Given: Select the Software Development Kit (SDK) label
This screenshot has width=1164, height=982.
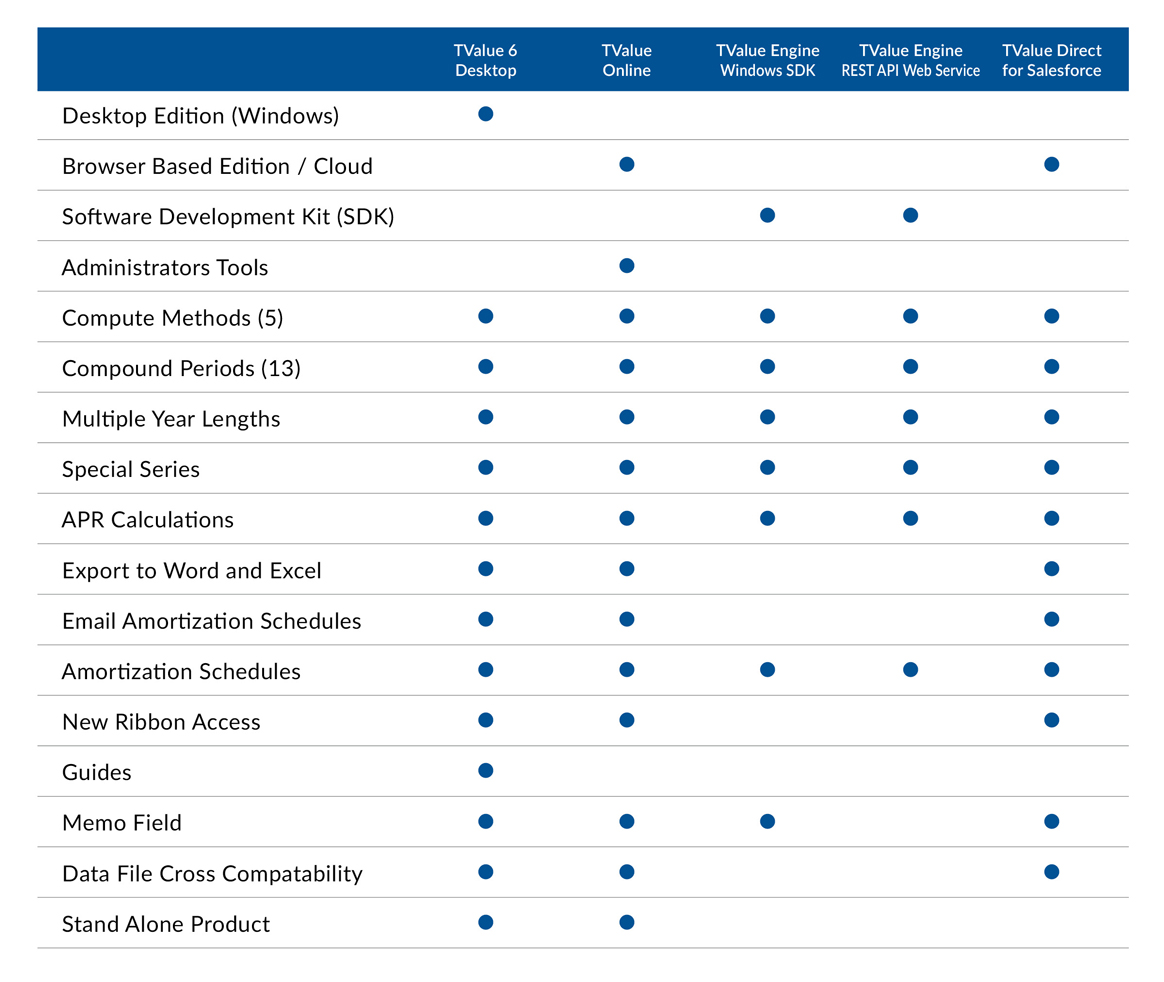Looking at the screenshot, I should (x=228, y=217).
